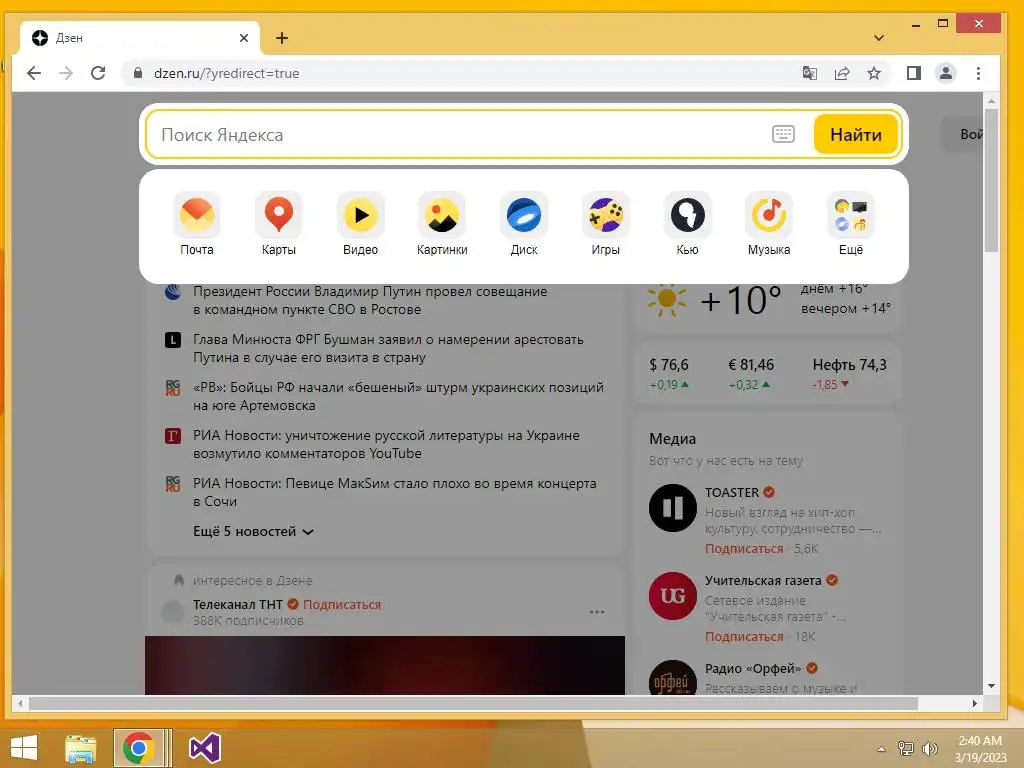The width and height of the screenshot is (1024, 768).
Task: Switch to Chrome in the taskbar
Action: click(x=138, y=748)
